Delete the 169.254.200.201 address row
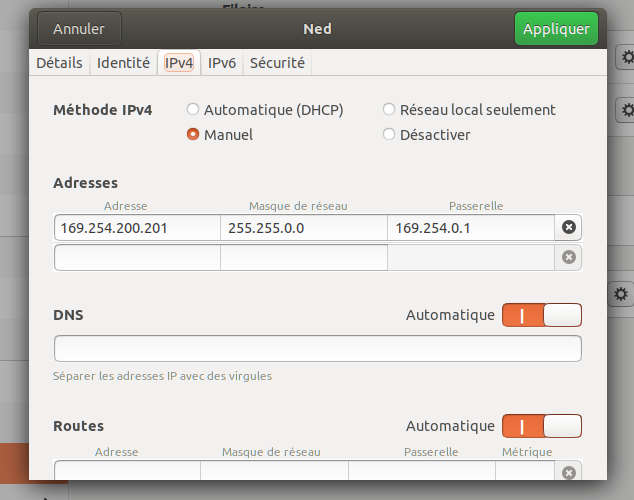This screenshot has height=500, width=634. [x=569, y=228]
